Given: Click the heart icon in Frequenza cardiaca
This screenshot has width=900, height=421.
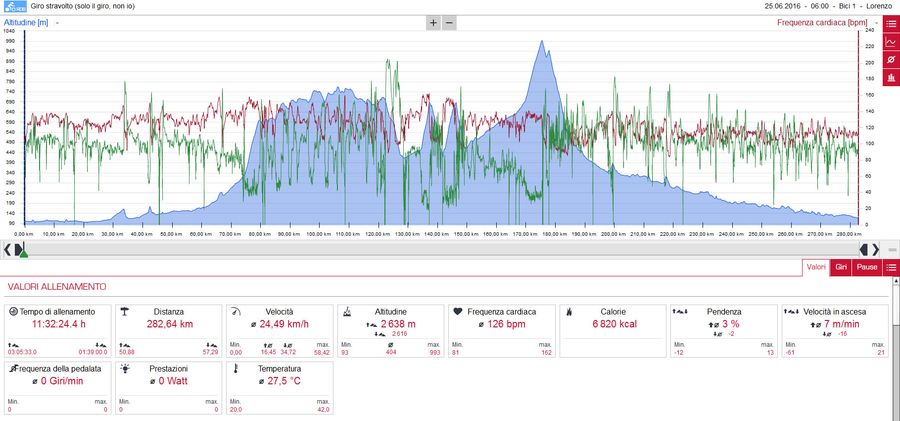Looking at the screenshot, I should (457, 311).
